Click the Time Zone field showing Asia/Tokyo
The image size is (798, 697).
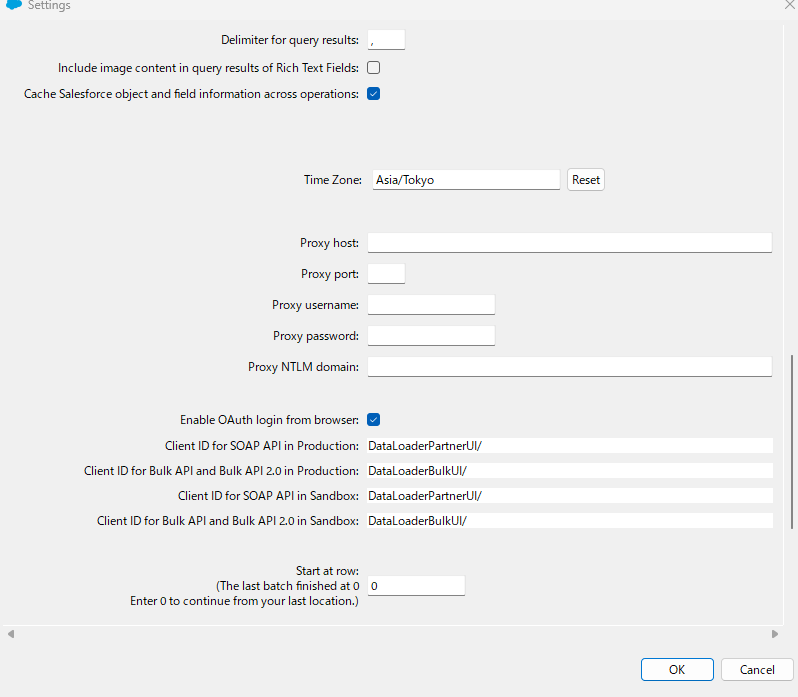pyautogui.click(x=466, y=180)
